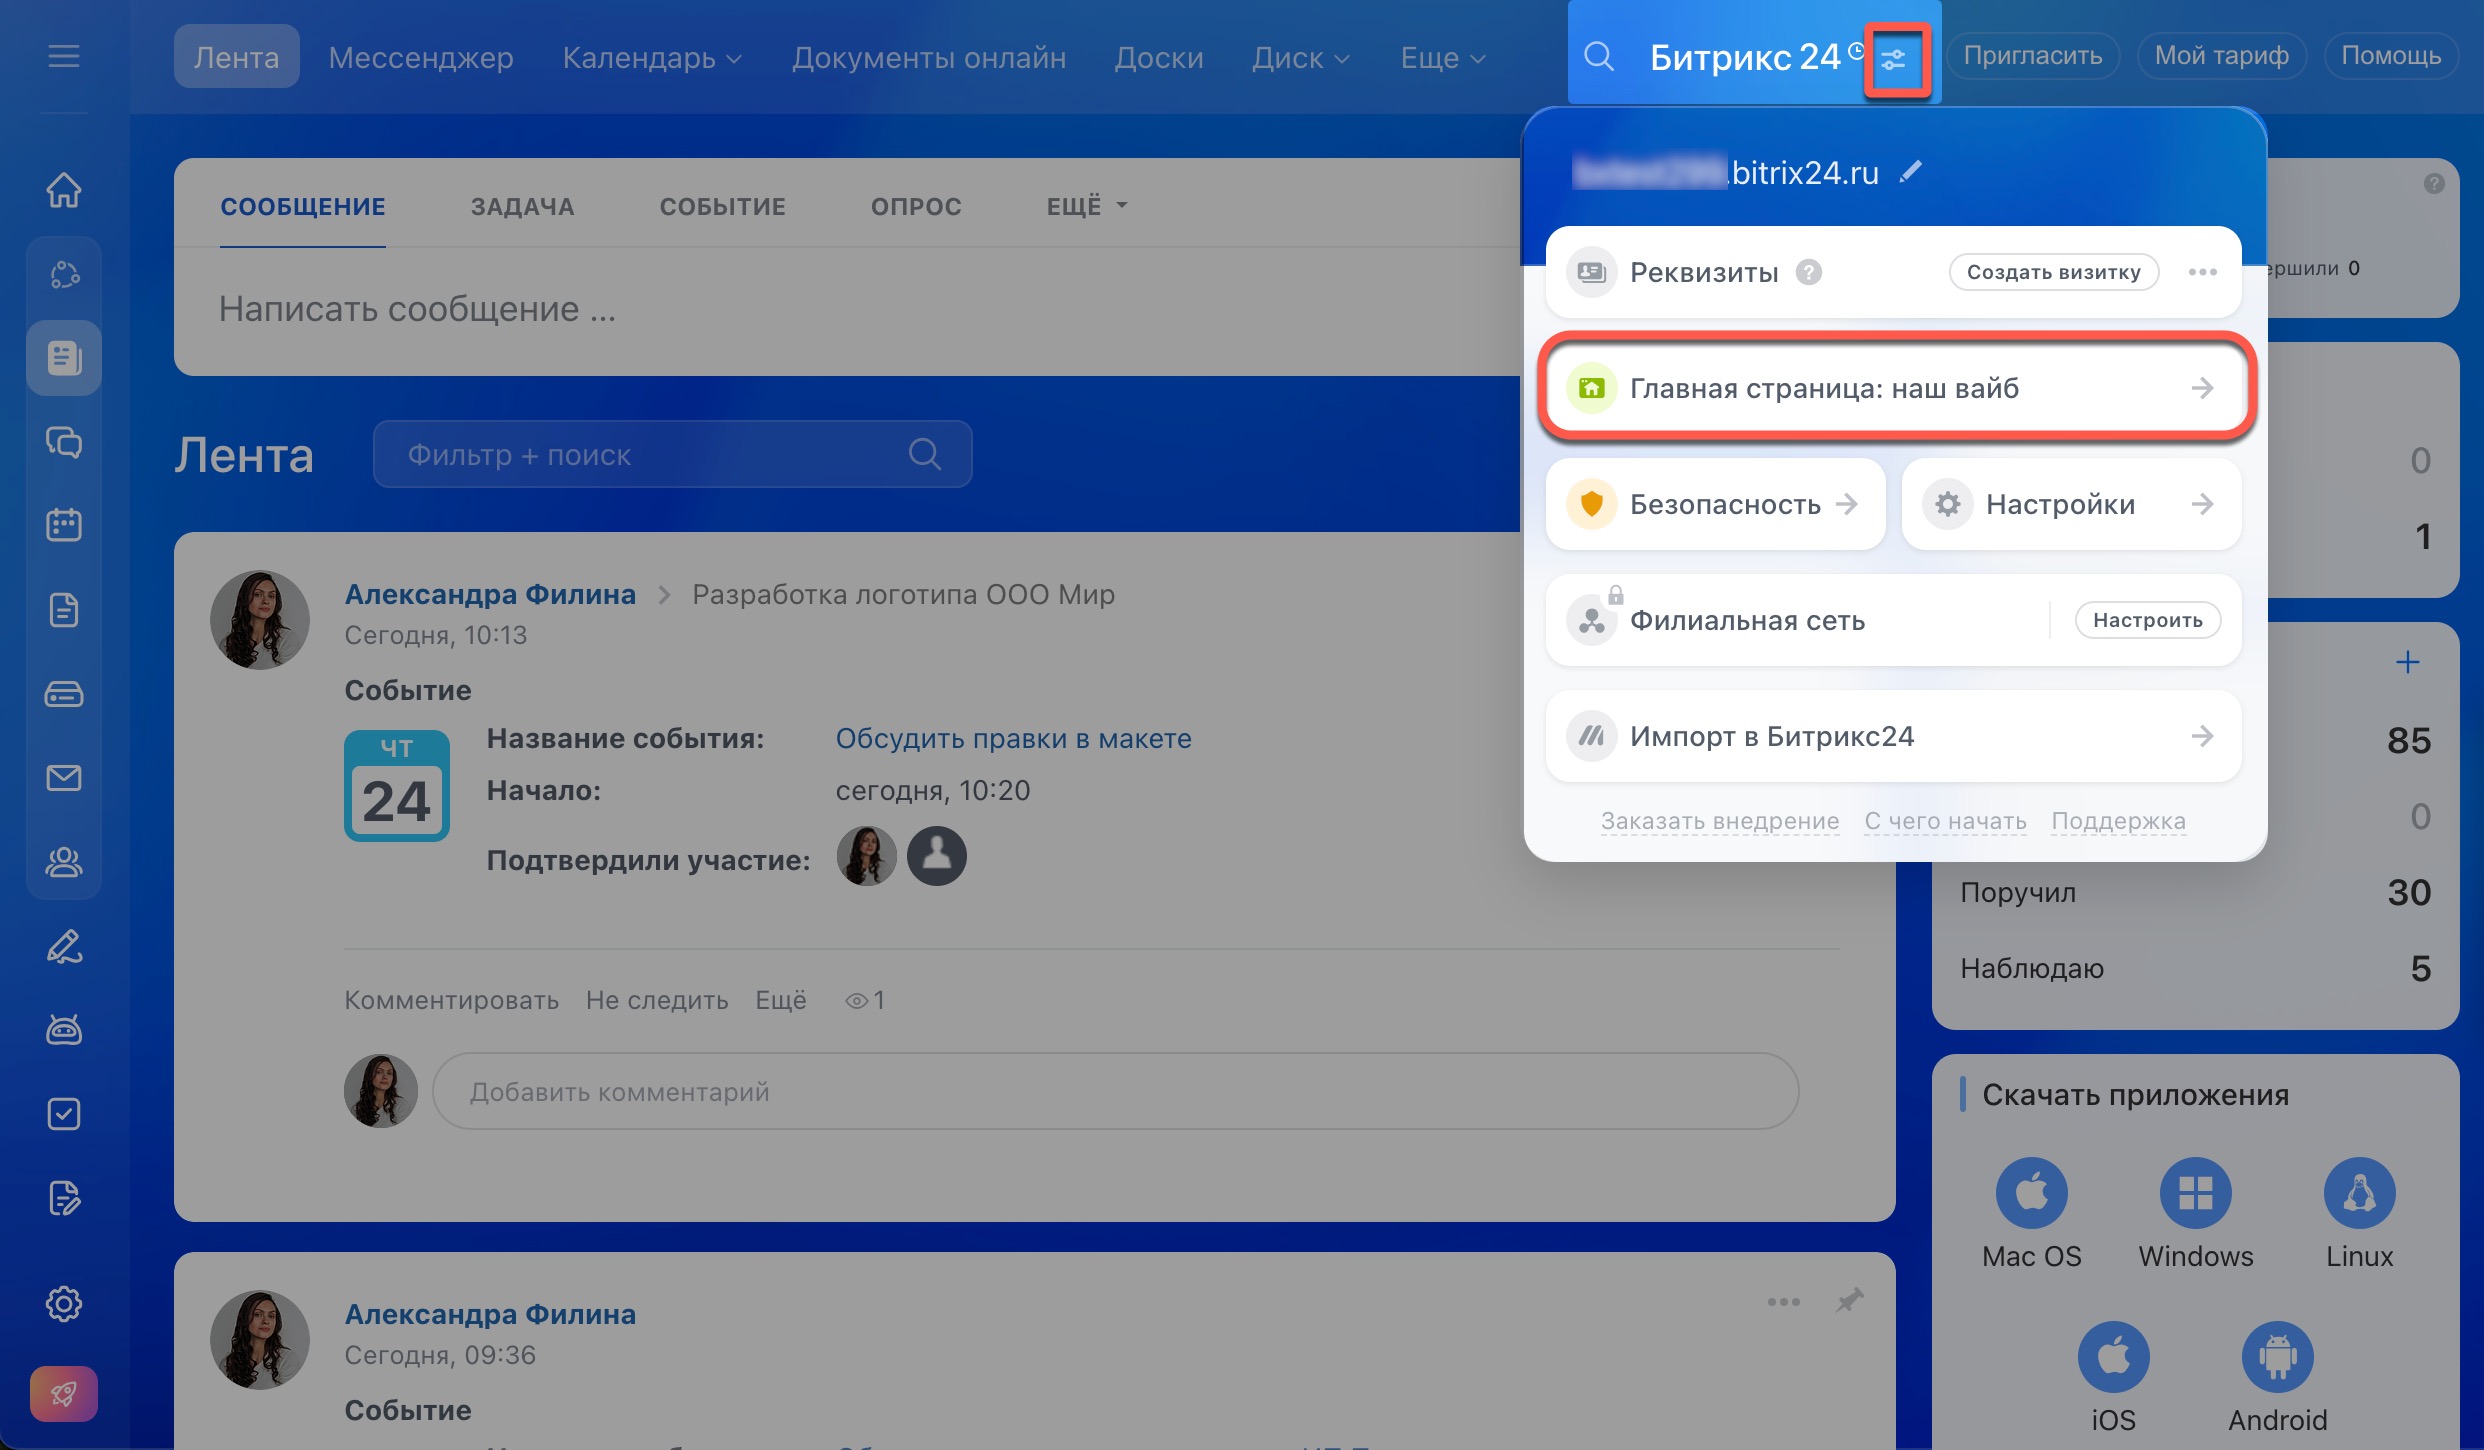Open the news feed sidebar icon

(x=64, y=358)
